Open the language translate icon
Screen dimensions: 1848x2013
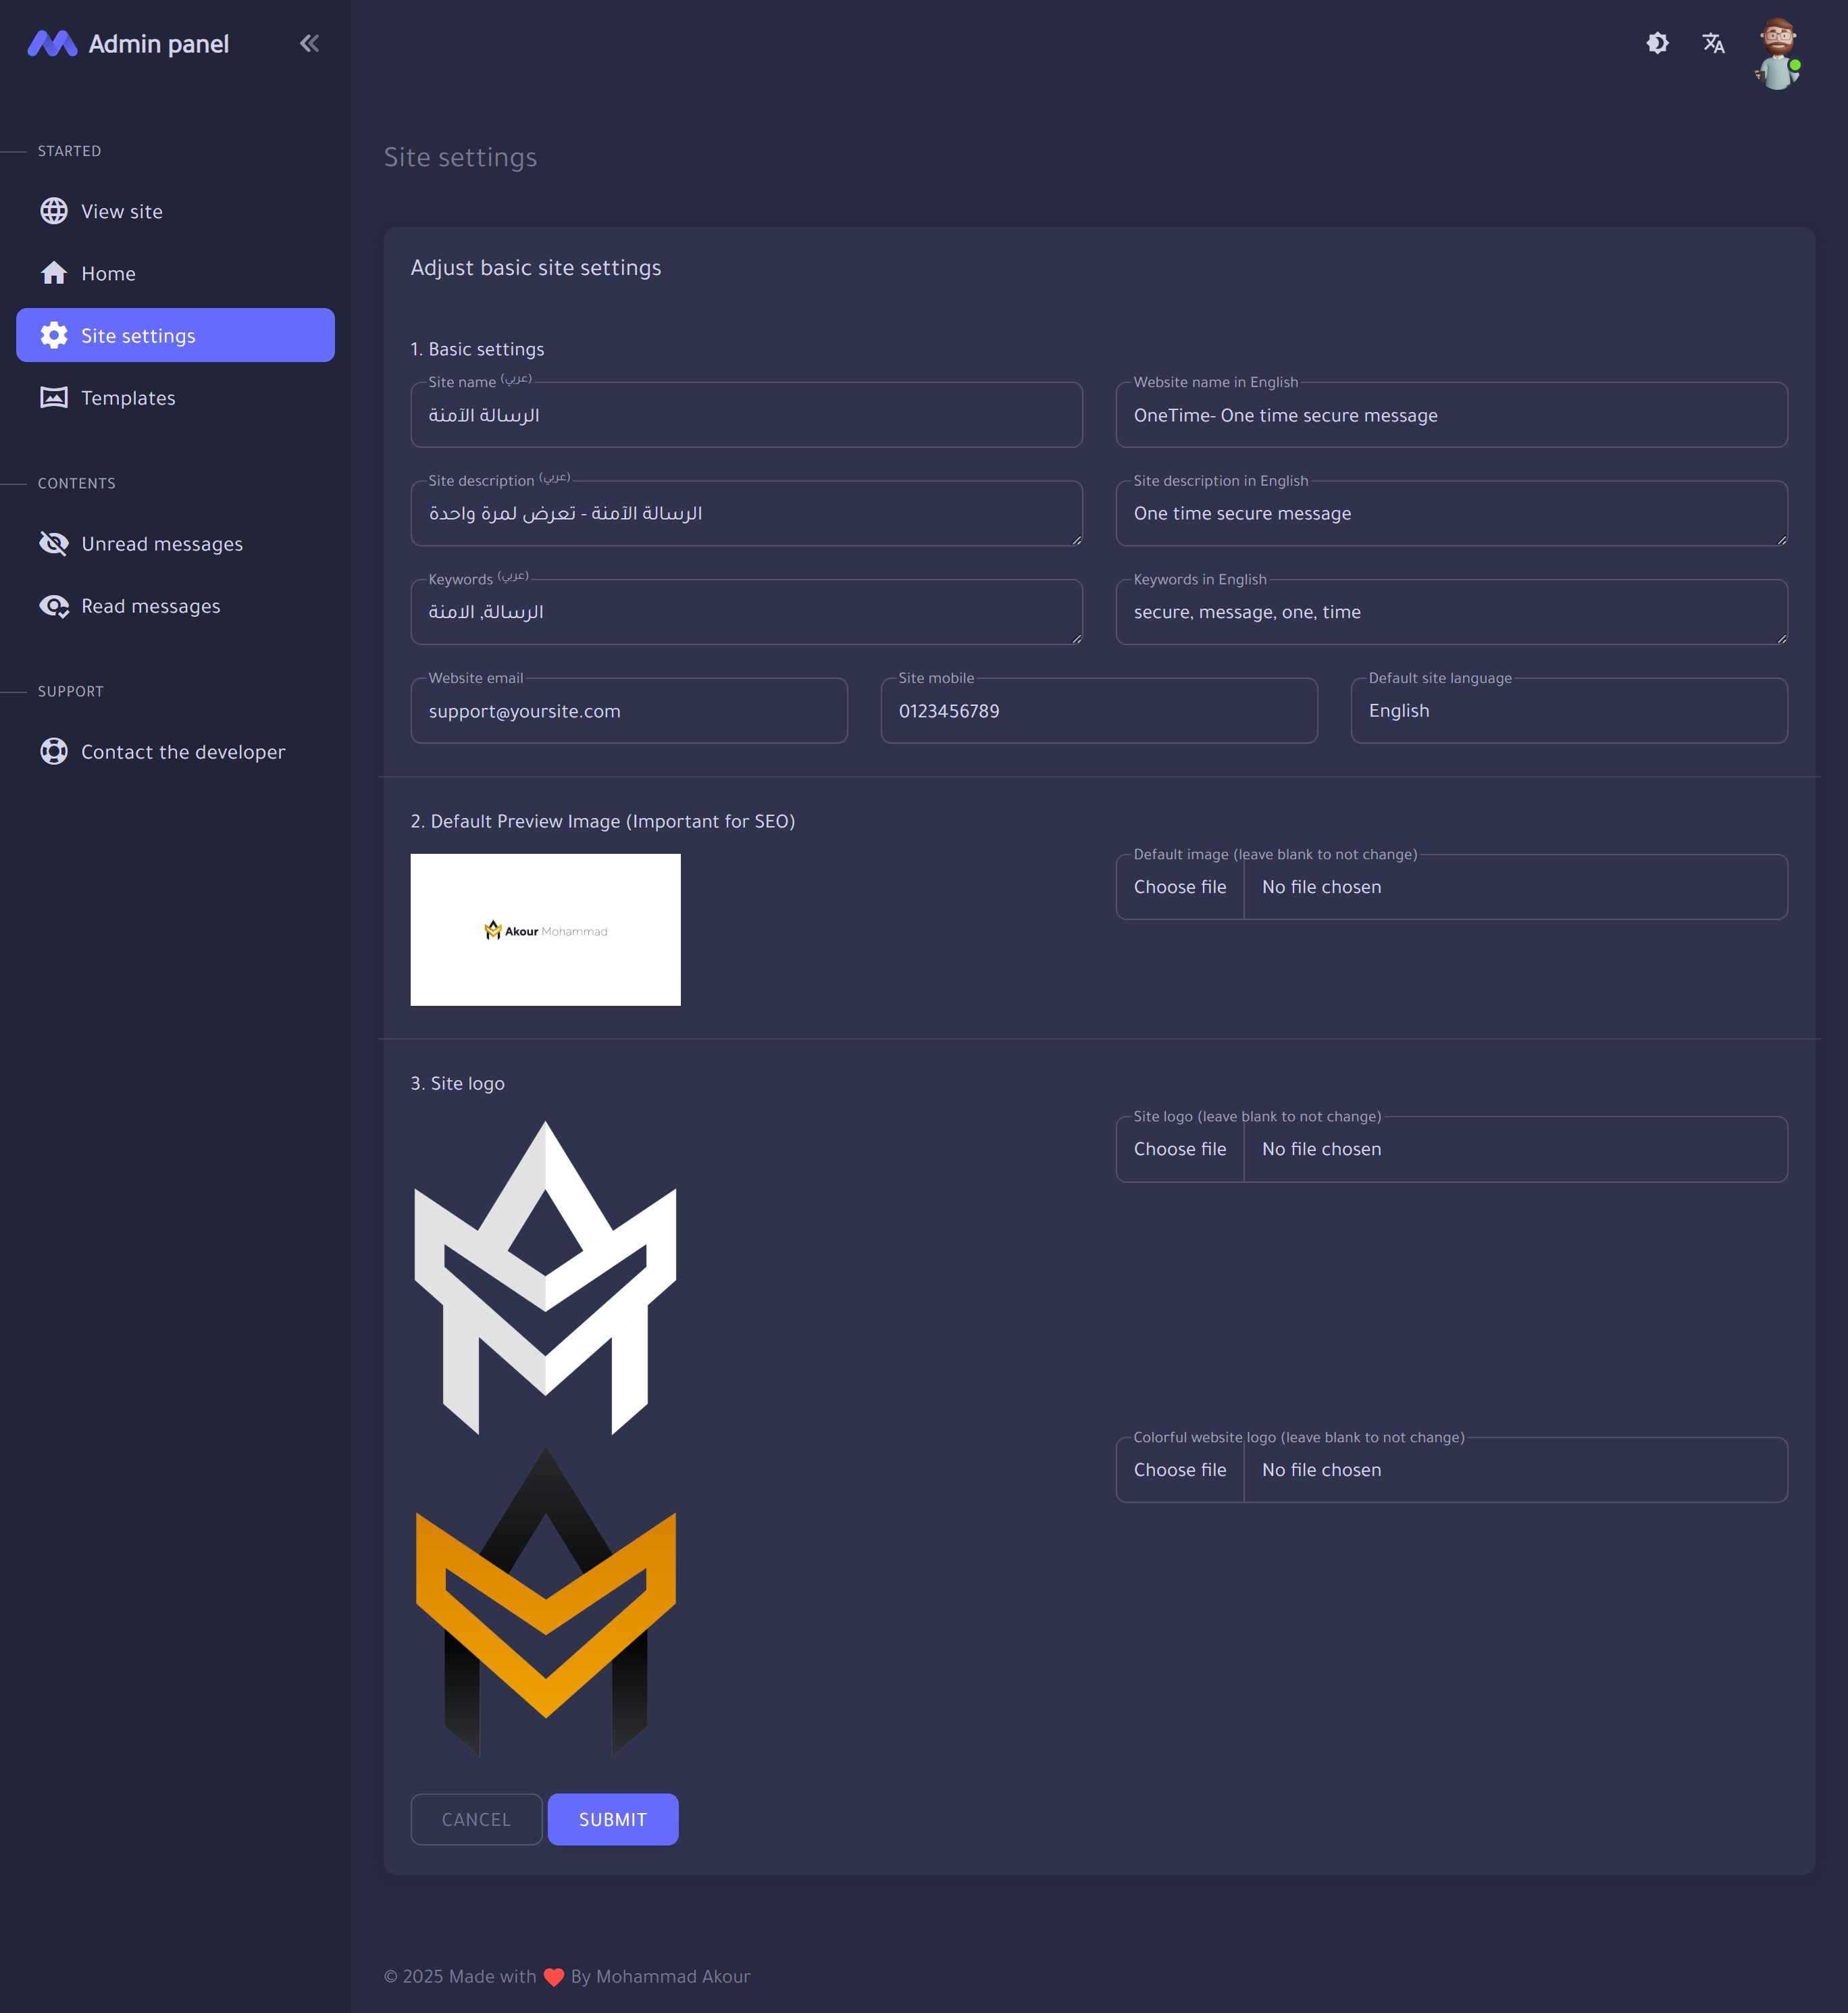(x=1713, y=43)
